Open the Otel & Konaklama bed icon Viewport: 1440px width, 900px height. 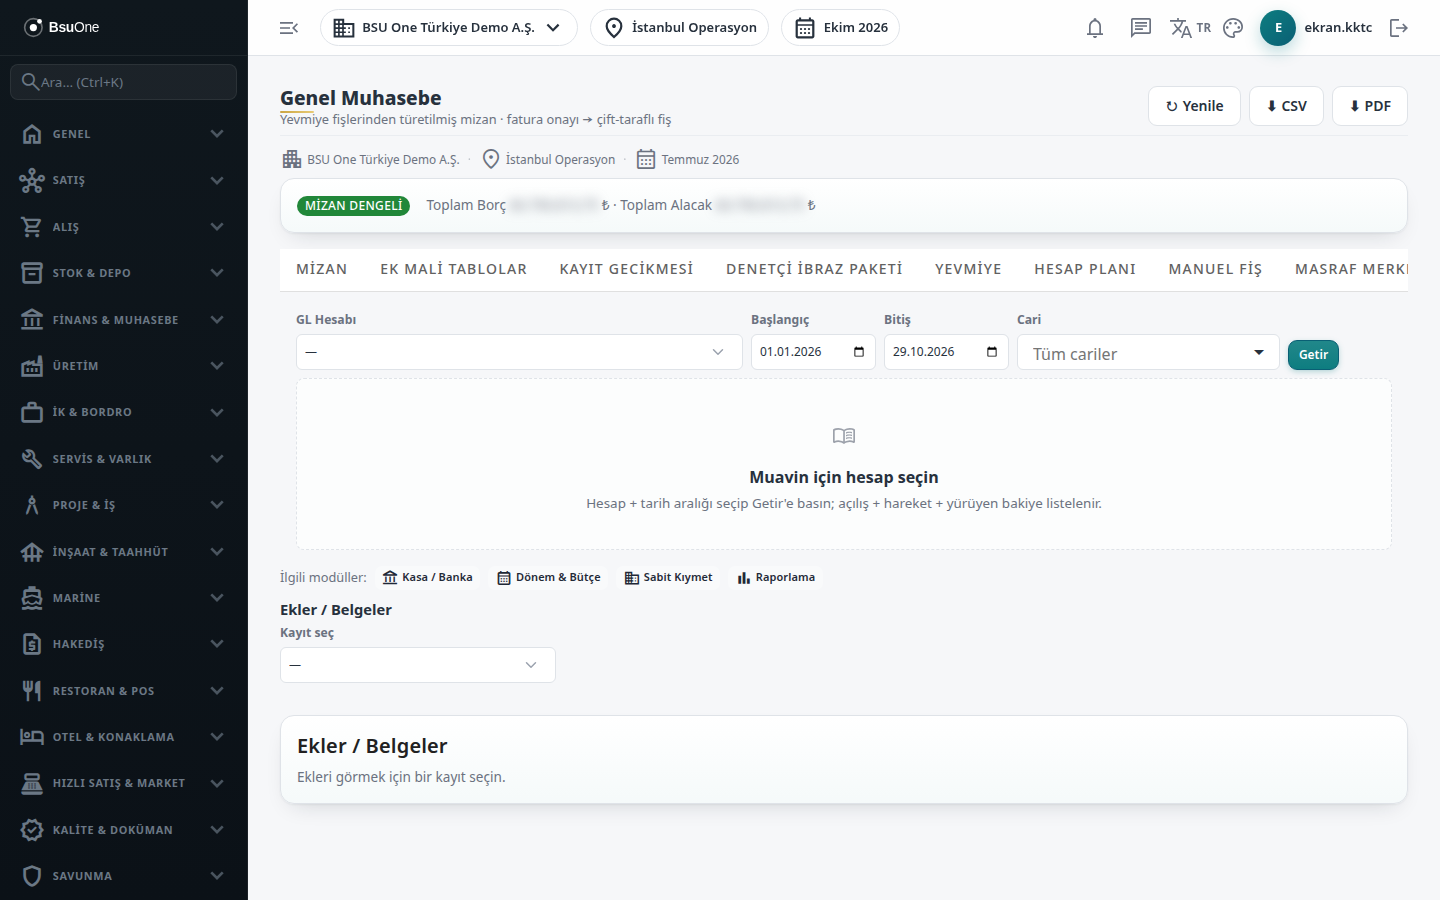32,737
